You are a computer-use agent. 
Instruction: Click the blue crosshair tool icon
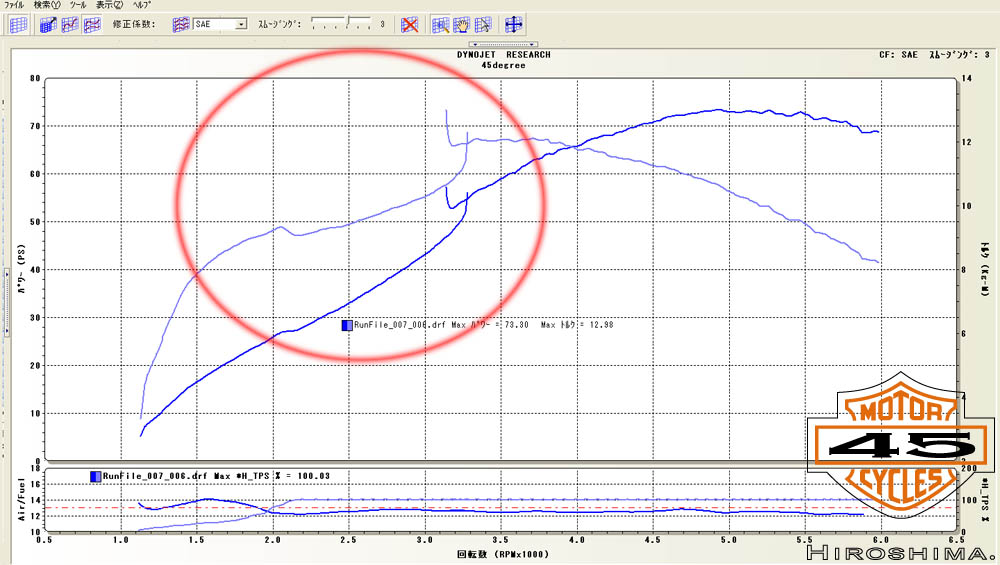tap(514, 24)
